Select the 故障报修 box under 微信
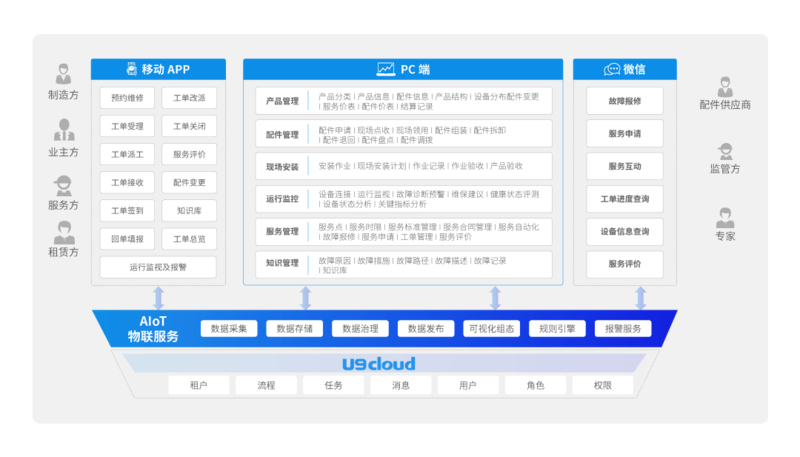 [x=624, y=101]
